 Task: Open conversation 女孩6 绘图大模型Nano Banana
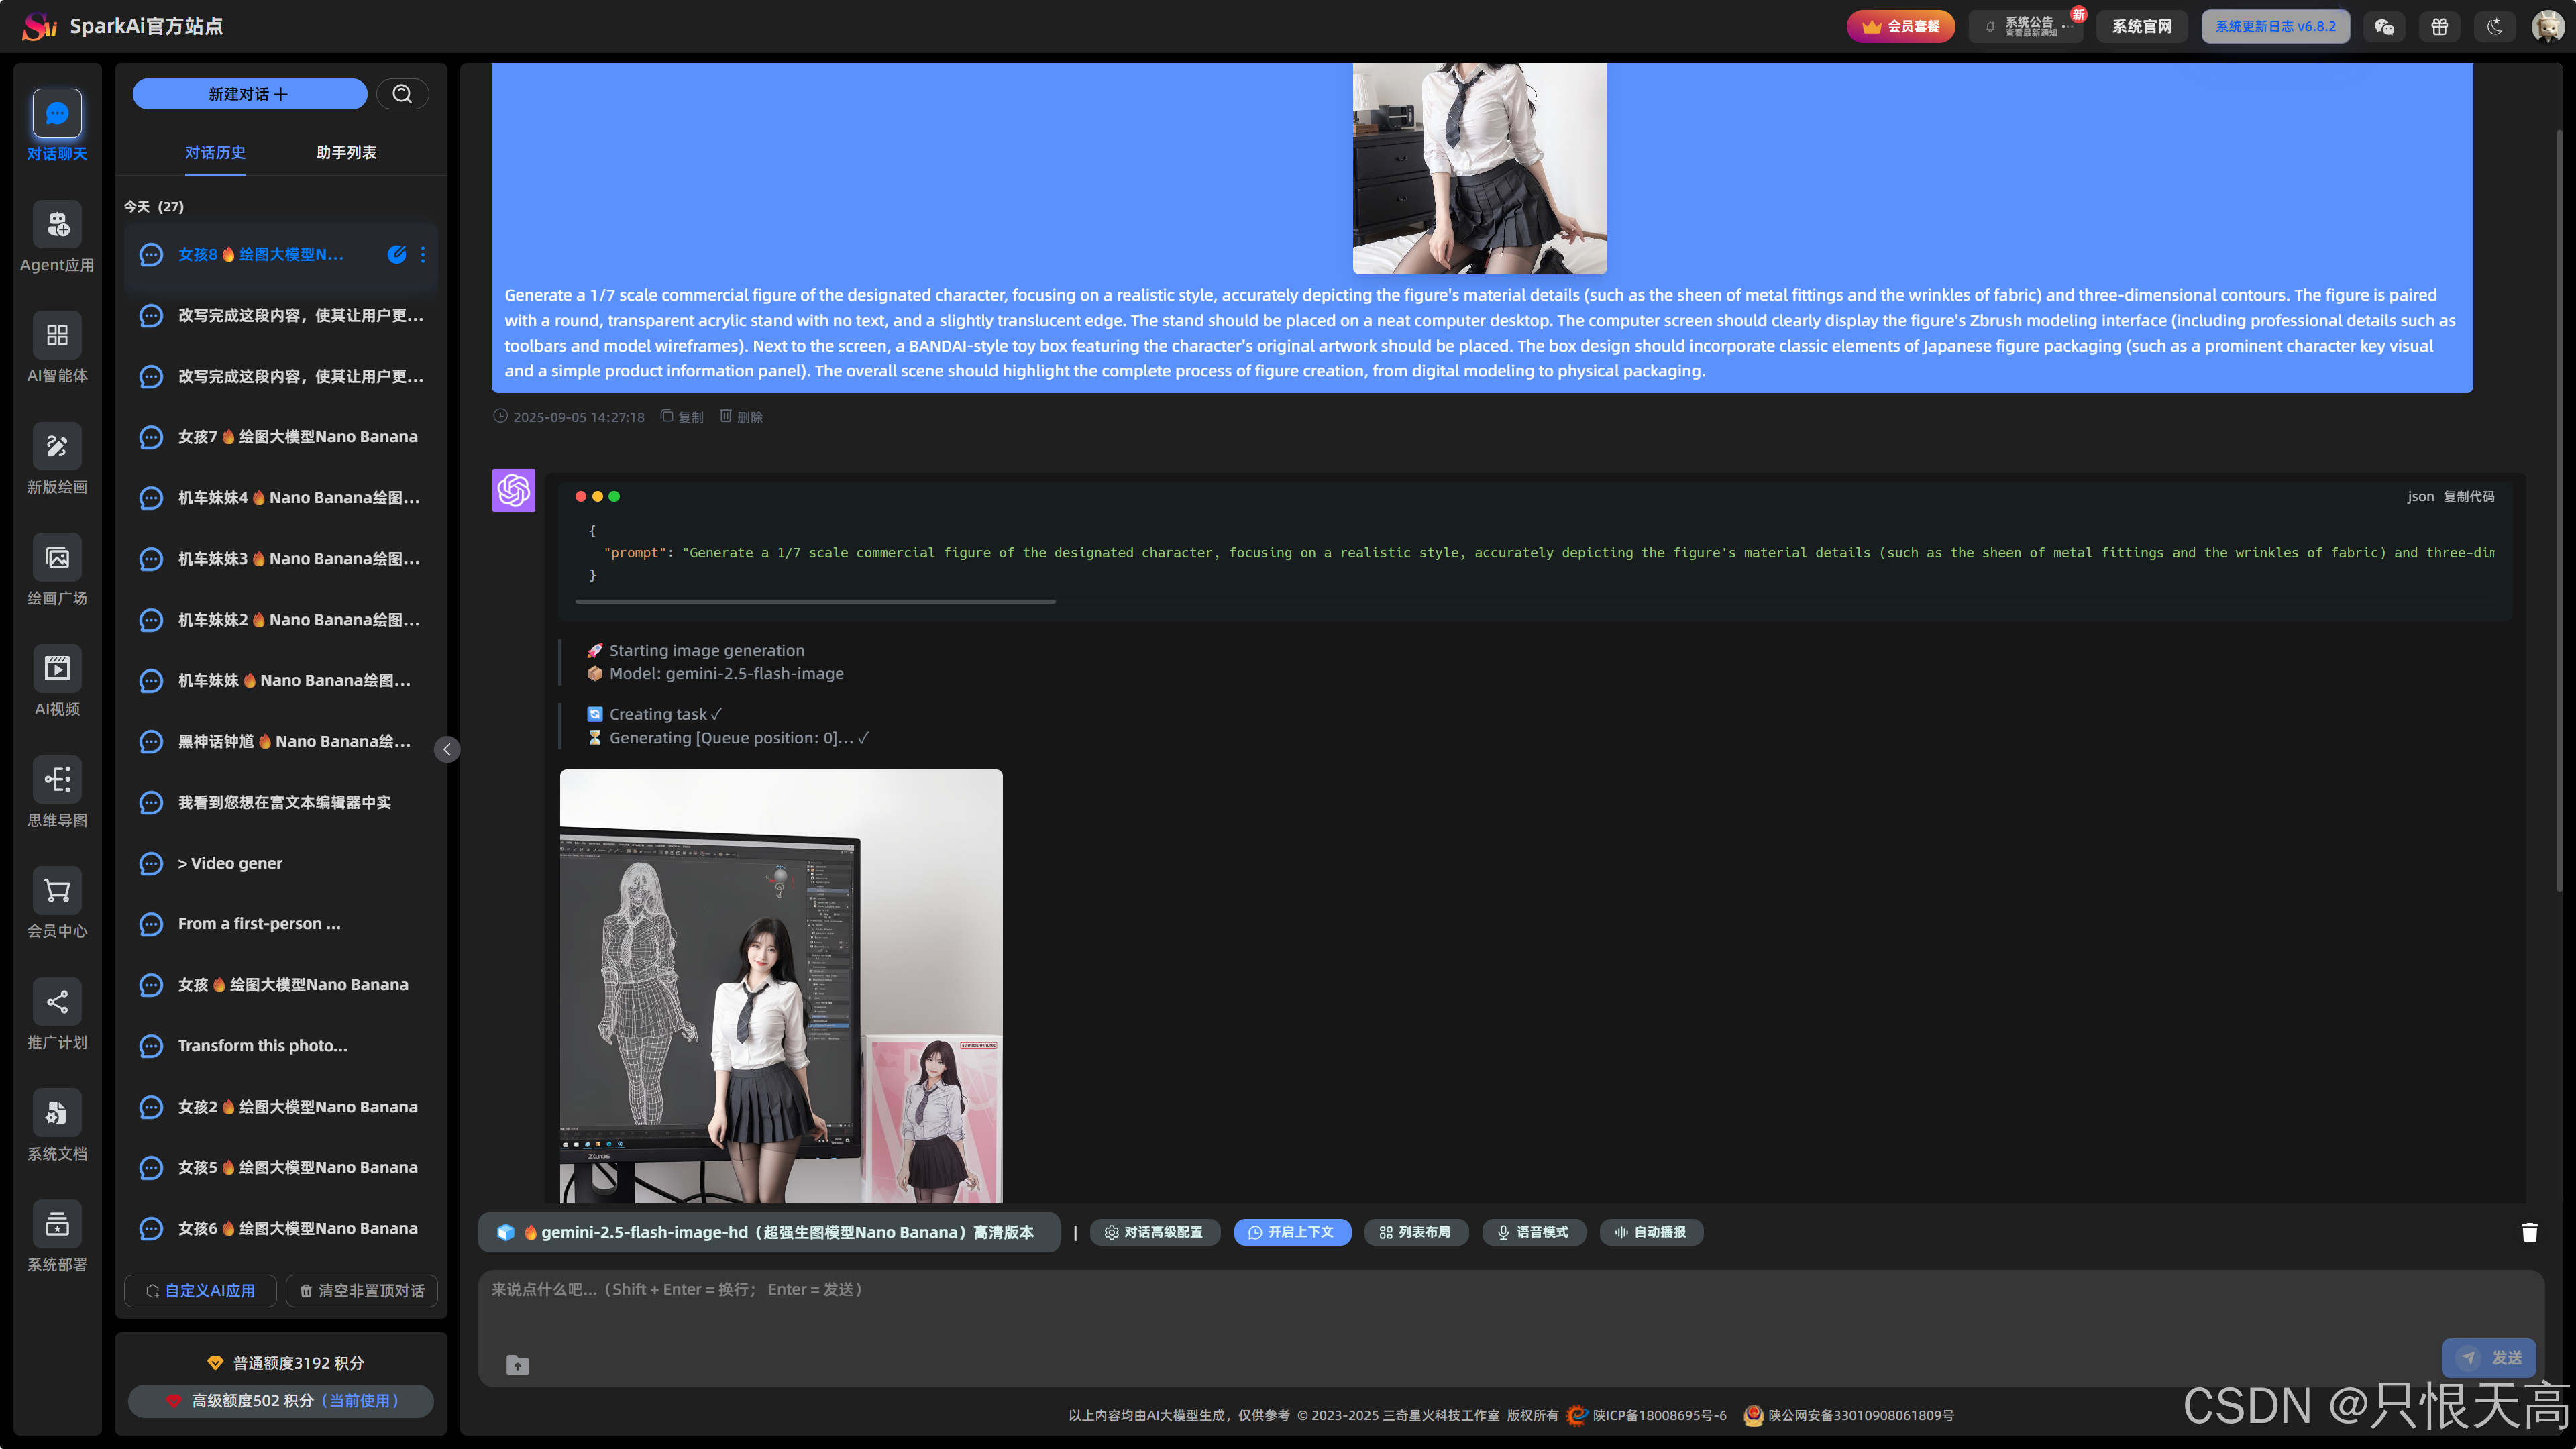(x=281, y=1228)
